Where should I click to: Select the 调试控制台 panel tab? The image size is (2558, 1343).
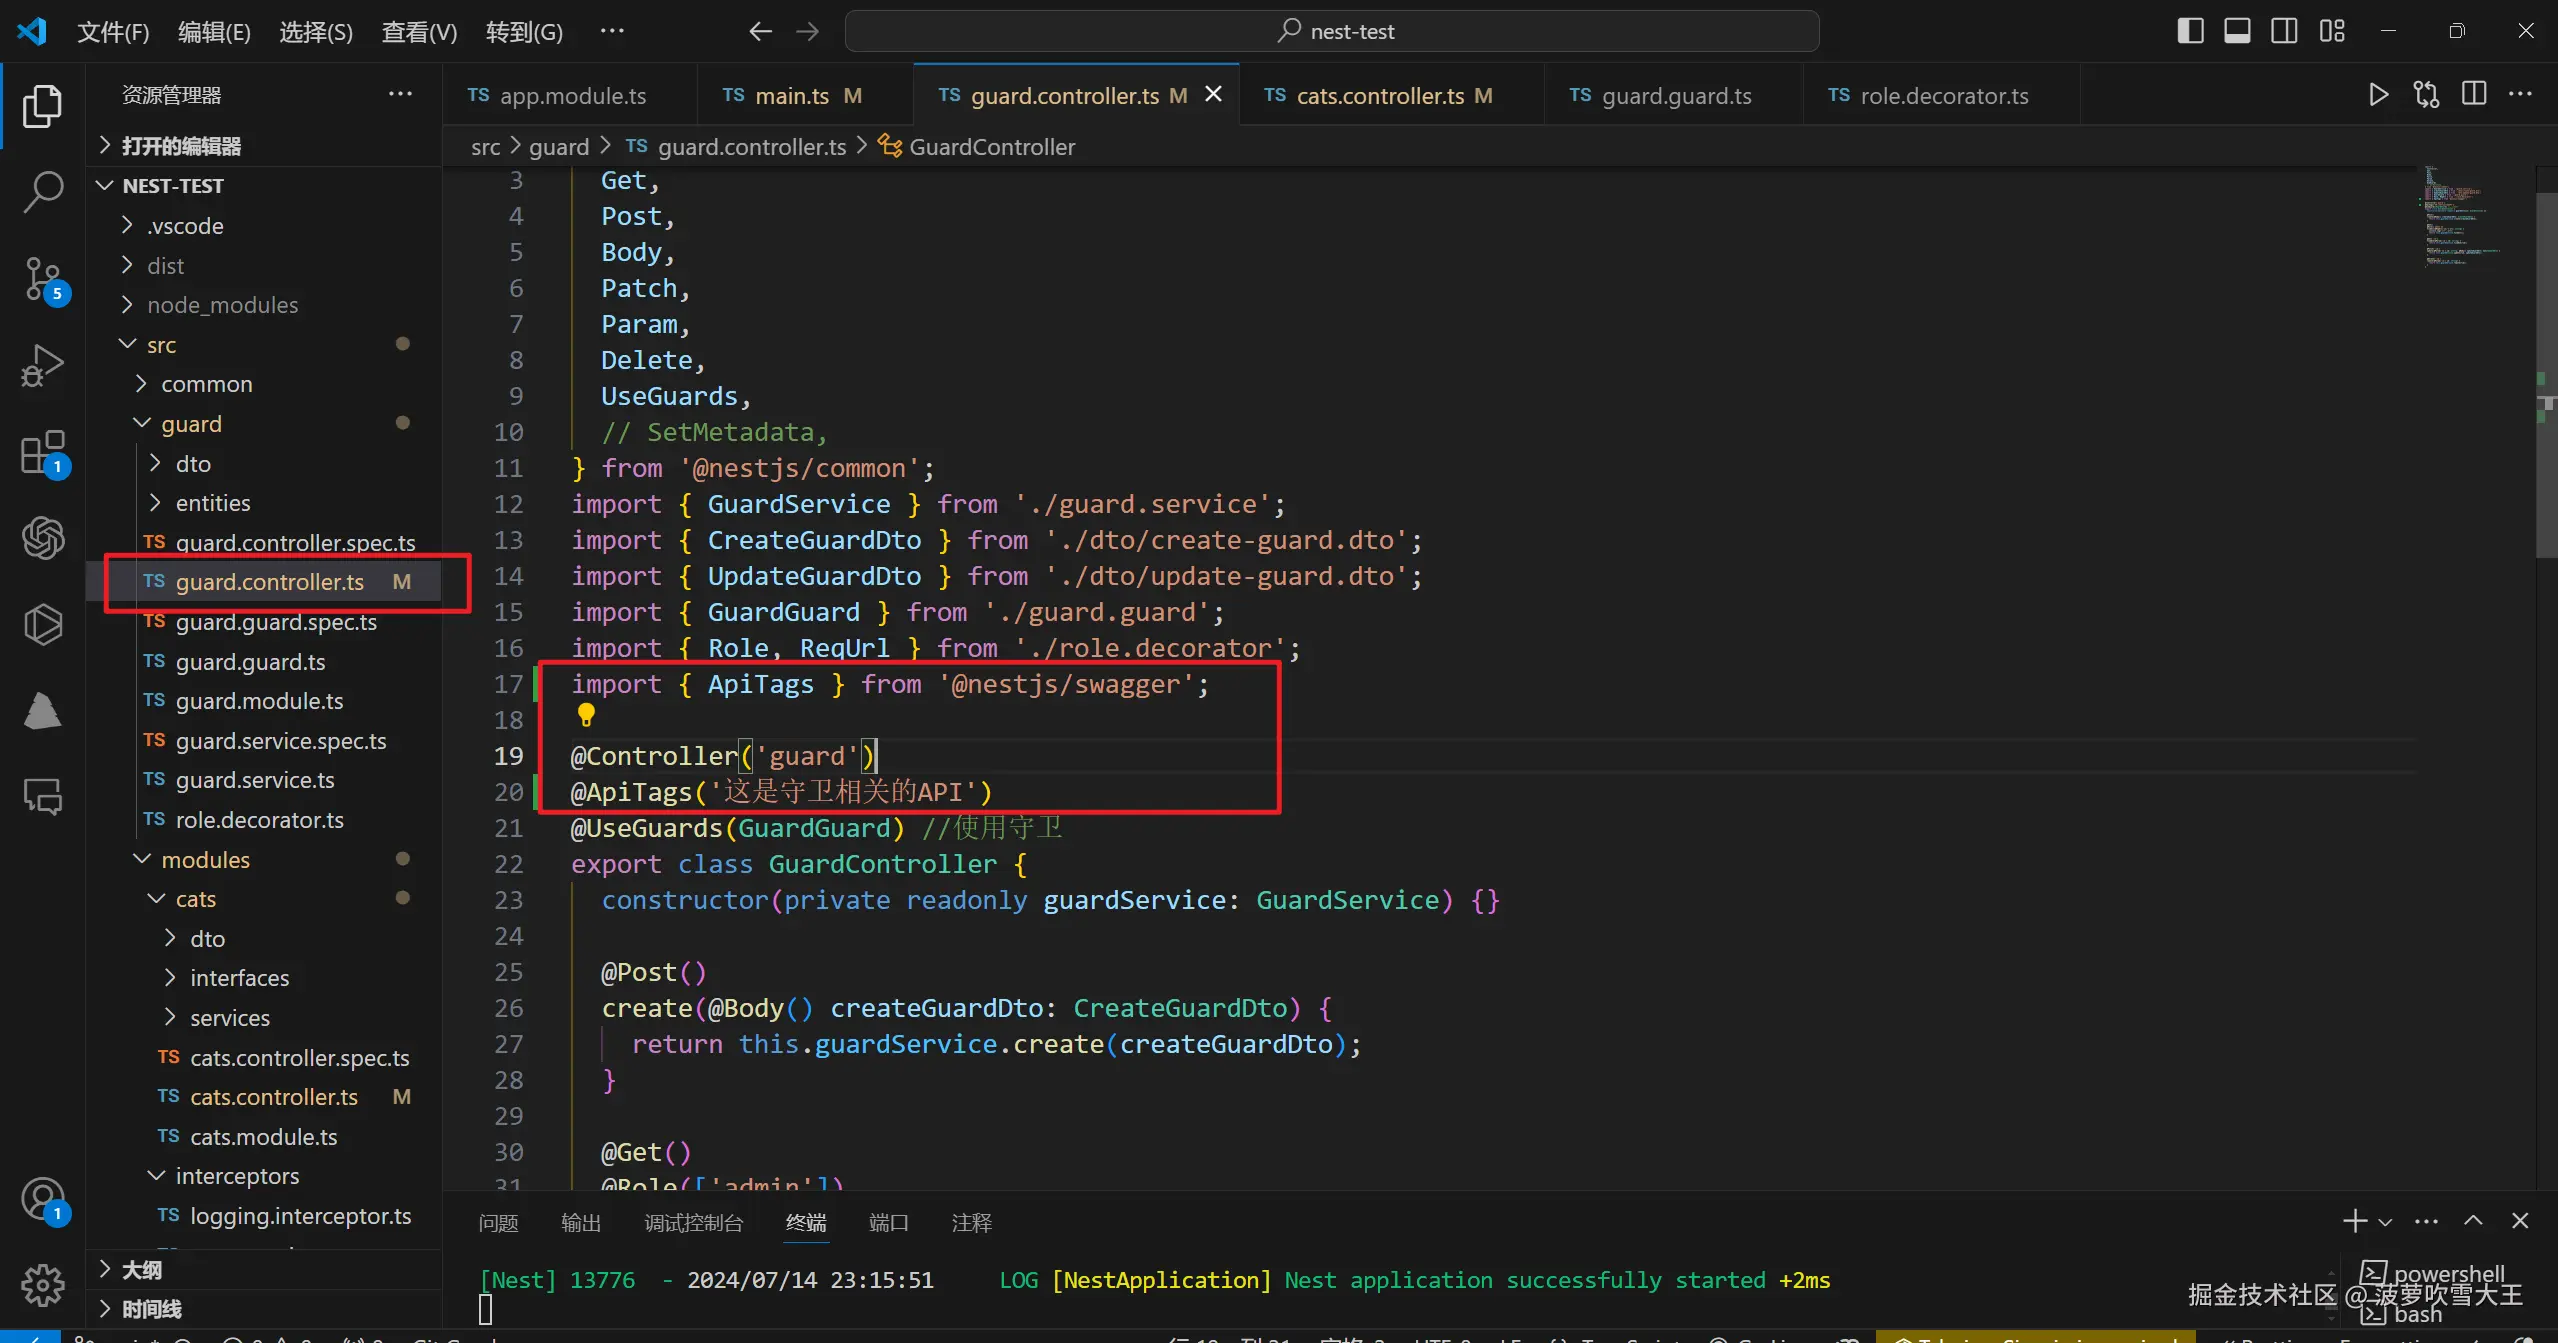pyautogui.click(x=693, y=1222)
